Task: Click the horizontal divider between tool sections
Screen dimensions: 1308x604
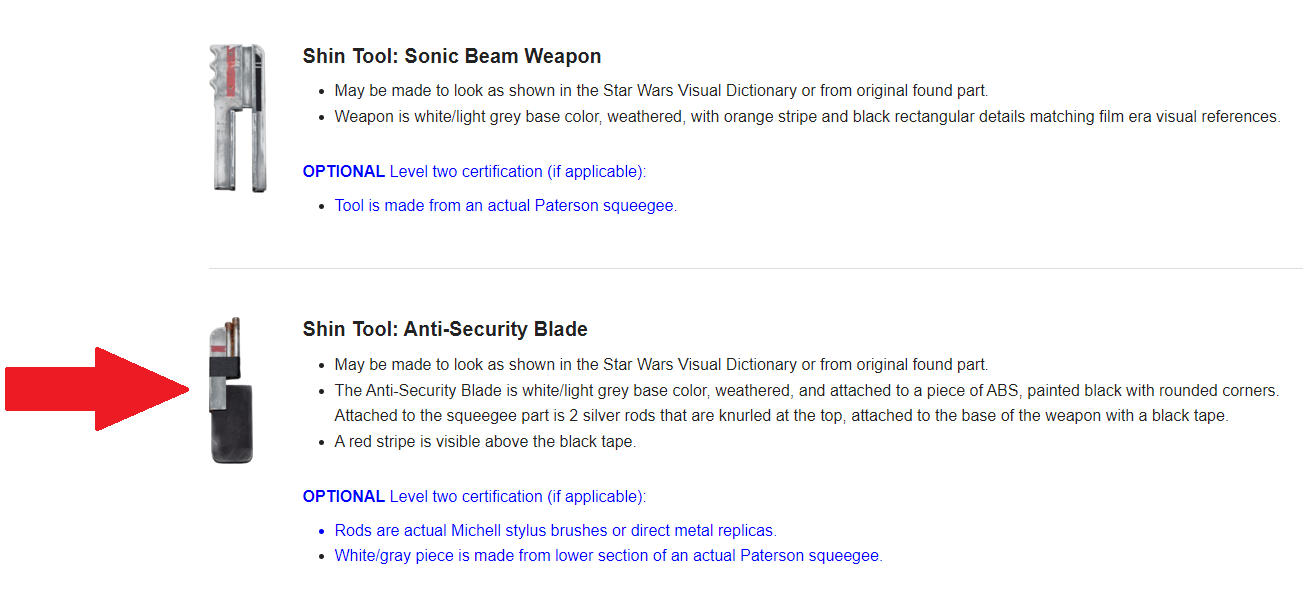Action: pos(755,268)
